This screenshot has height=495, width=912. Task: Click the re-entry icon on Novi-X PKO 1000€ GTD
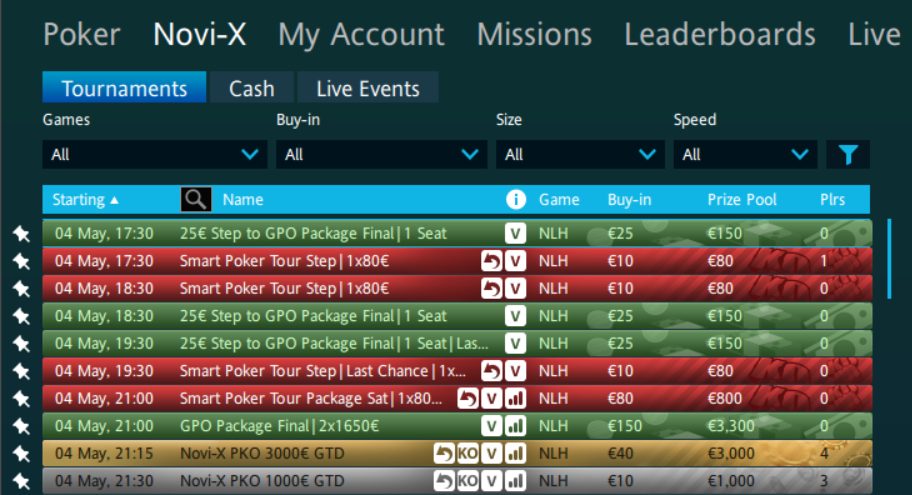click(444, 481)
